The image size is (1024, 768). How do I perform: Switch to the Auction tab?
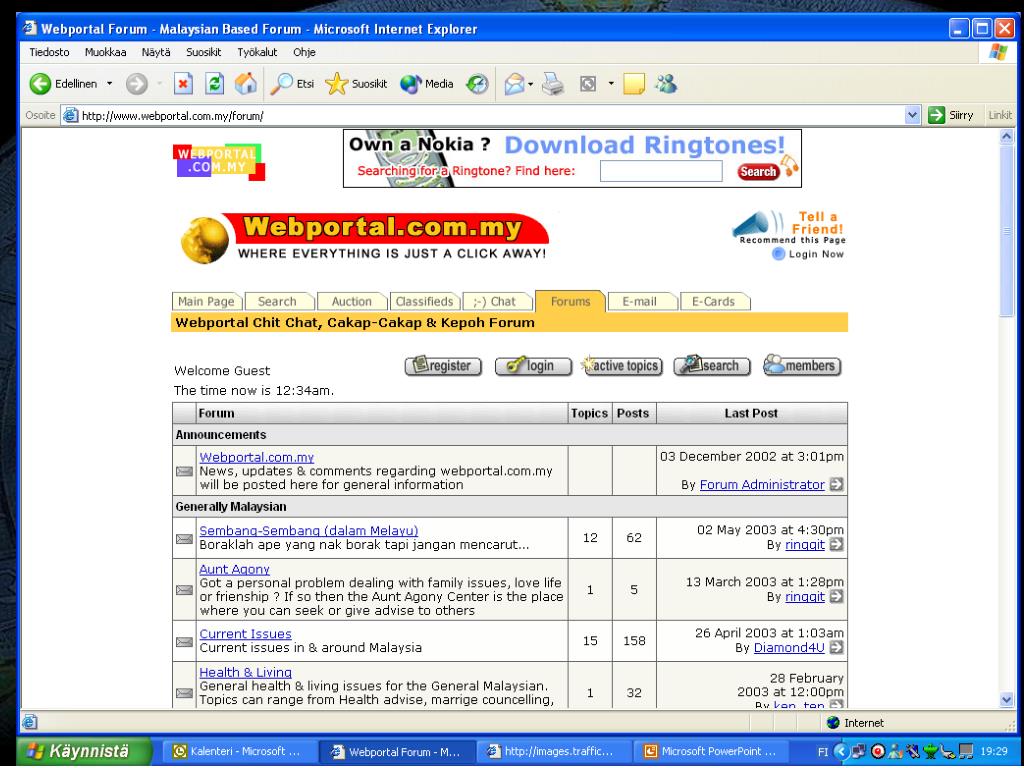pos(351,302)
